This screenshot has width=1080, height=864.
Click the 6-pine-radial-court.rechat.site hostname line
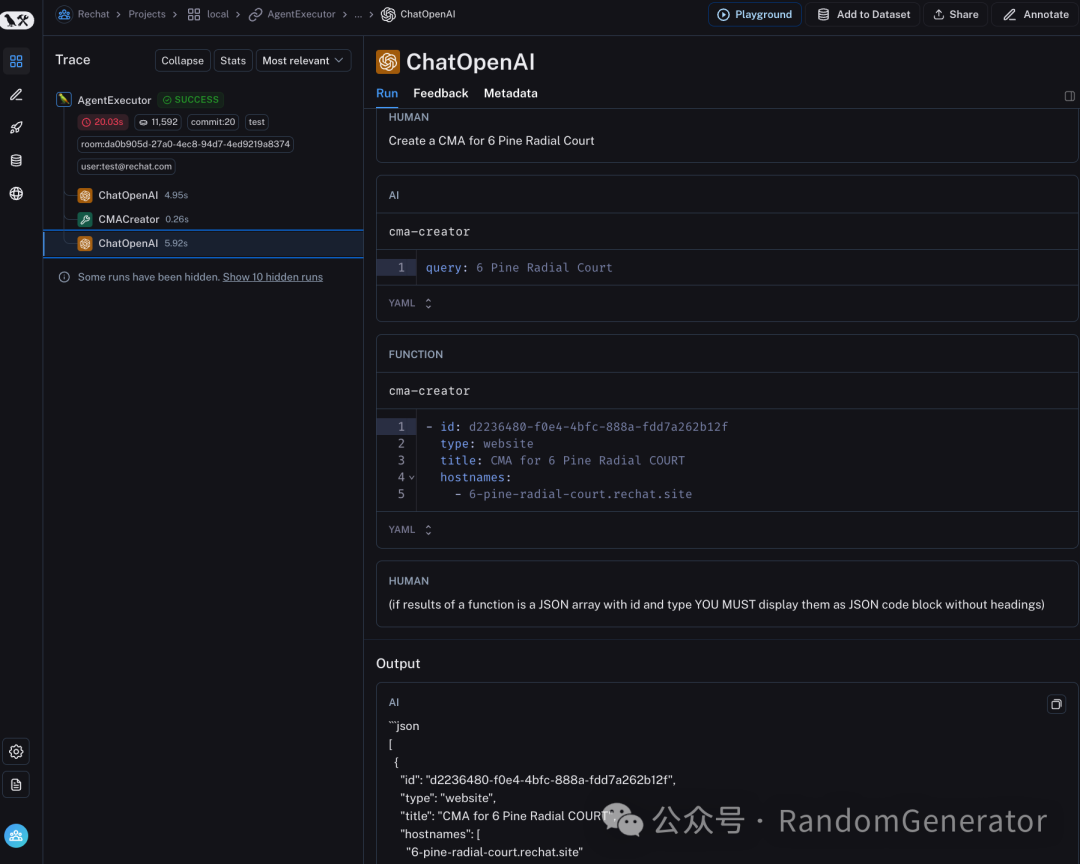[x=573, y=494]
